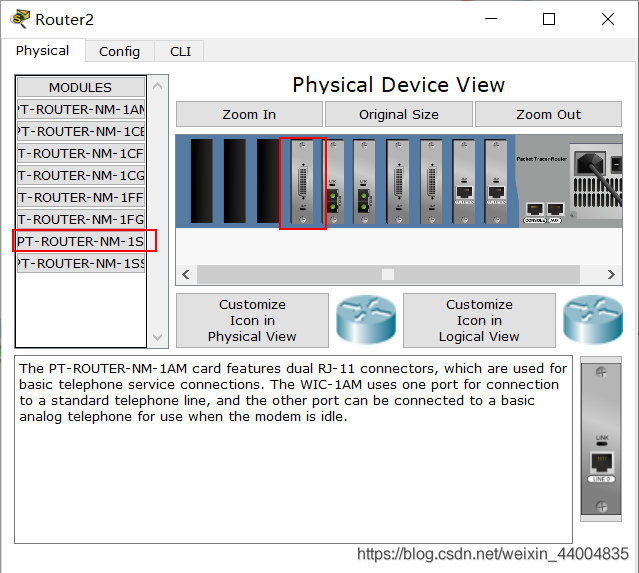
Task: Click the Packet Tracer app icon in title bar
Action: pyautogui.click(x=21, y=19)
